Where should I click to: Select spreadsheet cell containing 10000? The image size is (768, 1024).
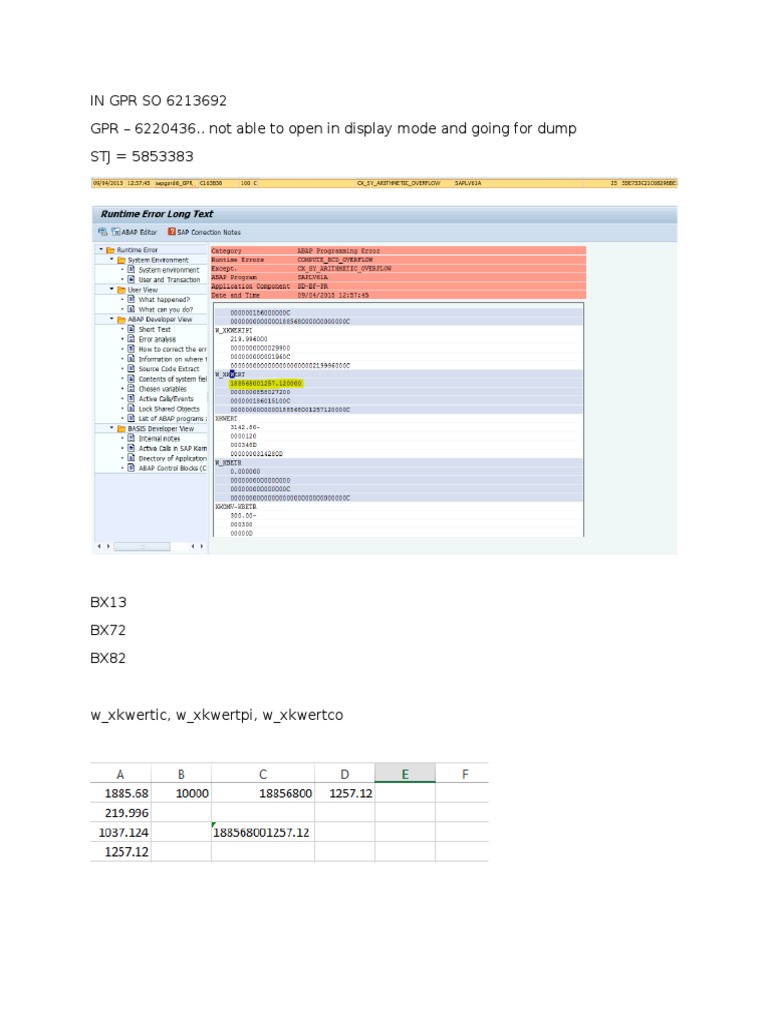tap(181, 793)
